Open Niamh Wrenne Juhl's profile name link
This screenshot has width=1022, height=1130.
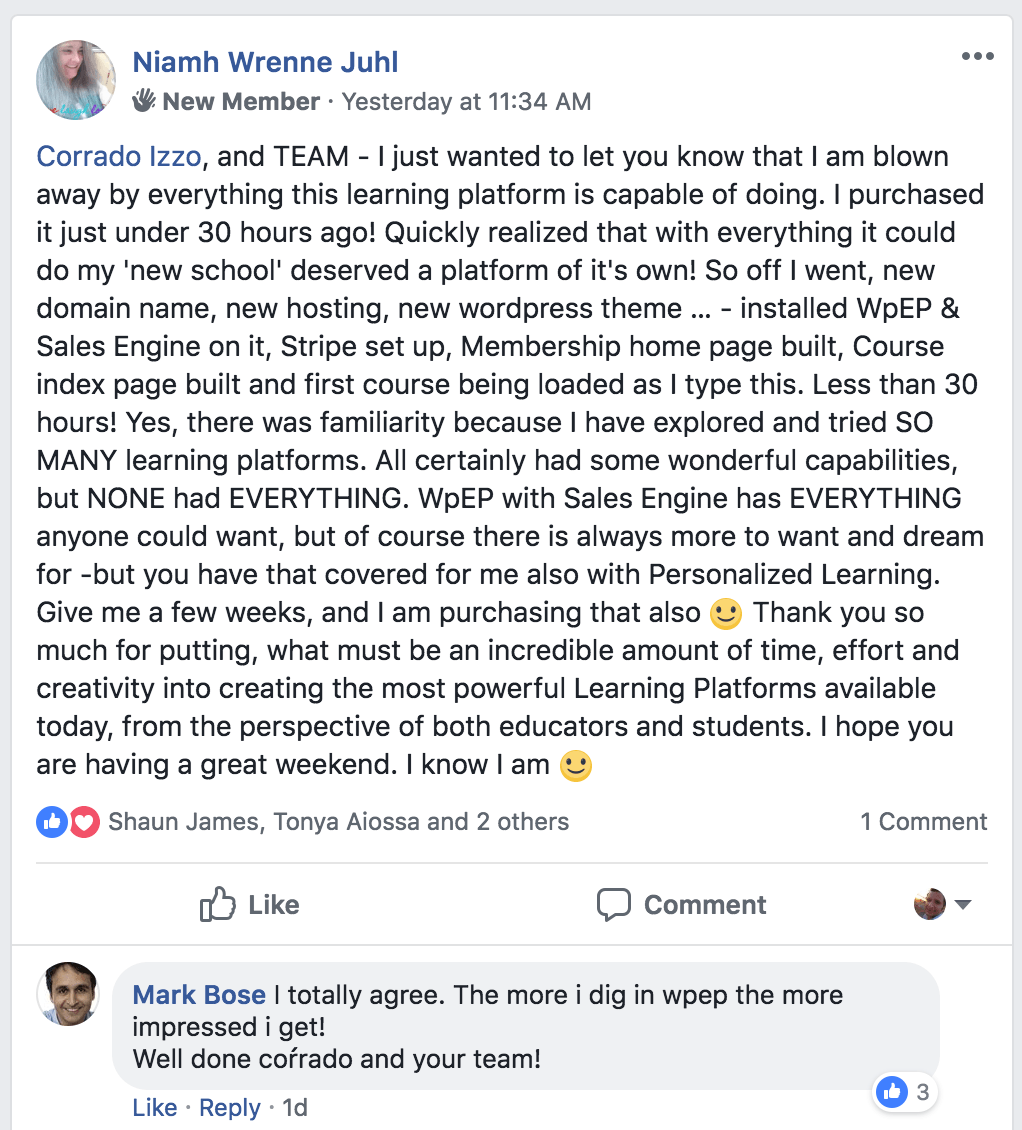[x=265, y=62]
